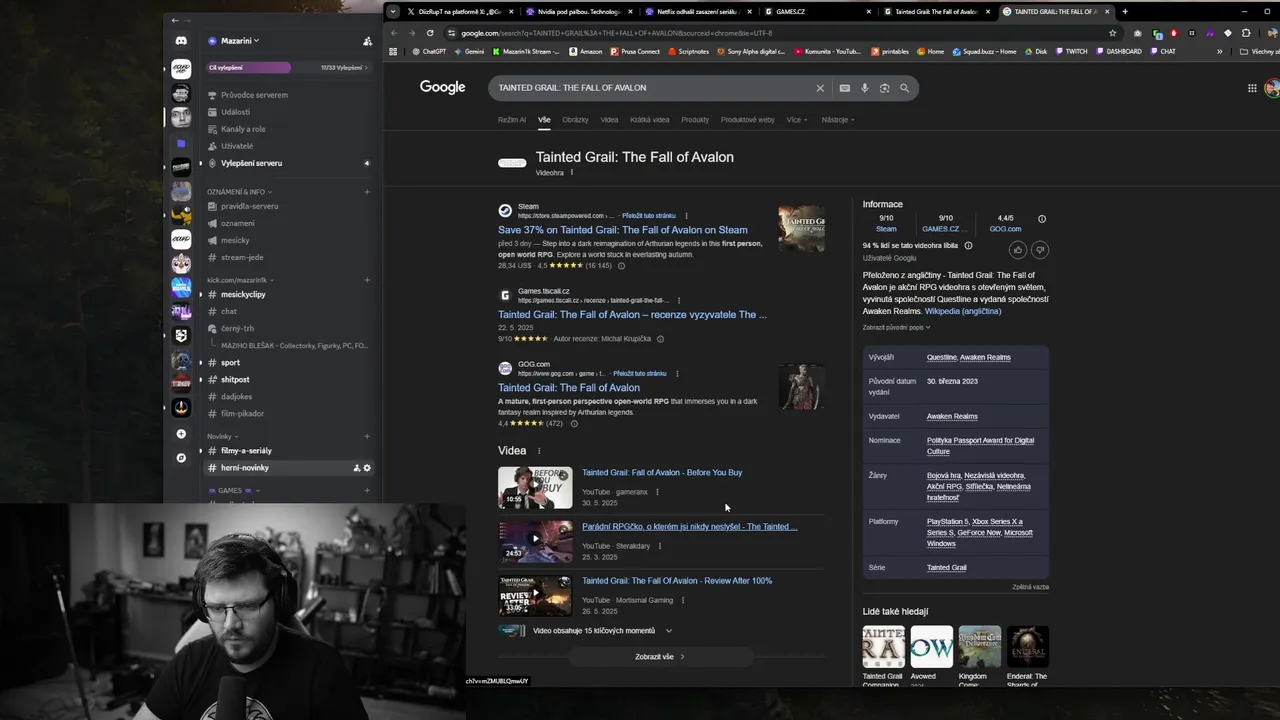This screenshot has height=720, width=1280.
Task: Open the virtual keyboard icon in search box
Action: coord(845,88)
